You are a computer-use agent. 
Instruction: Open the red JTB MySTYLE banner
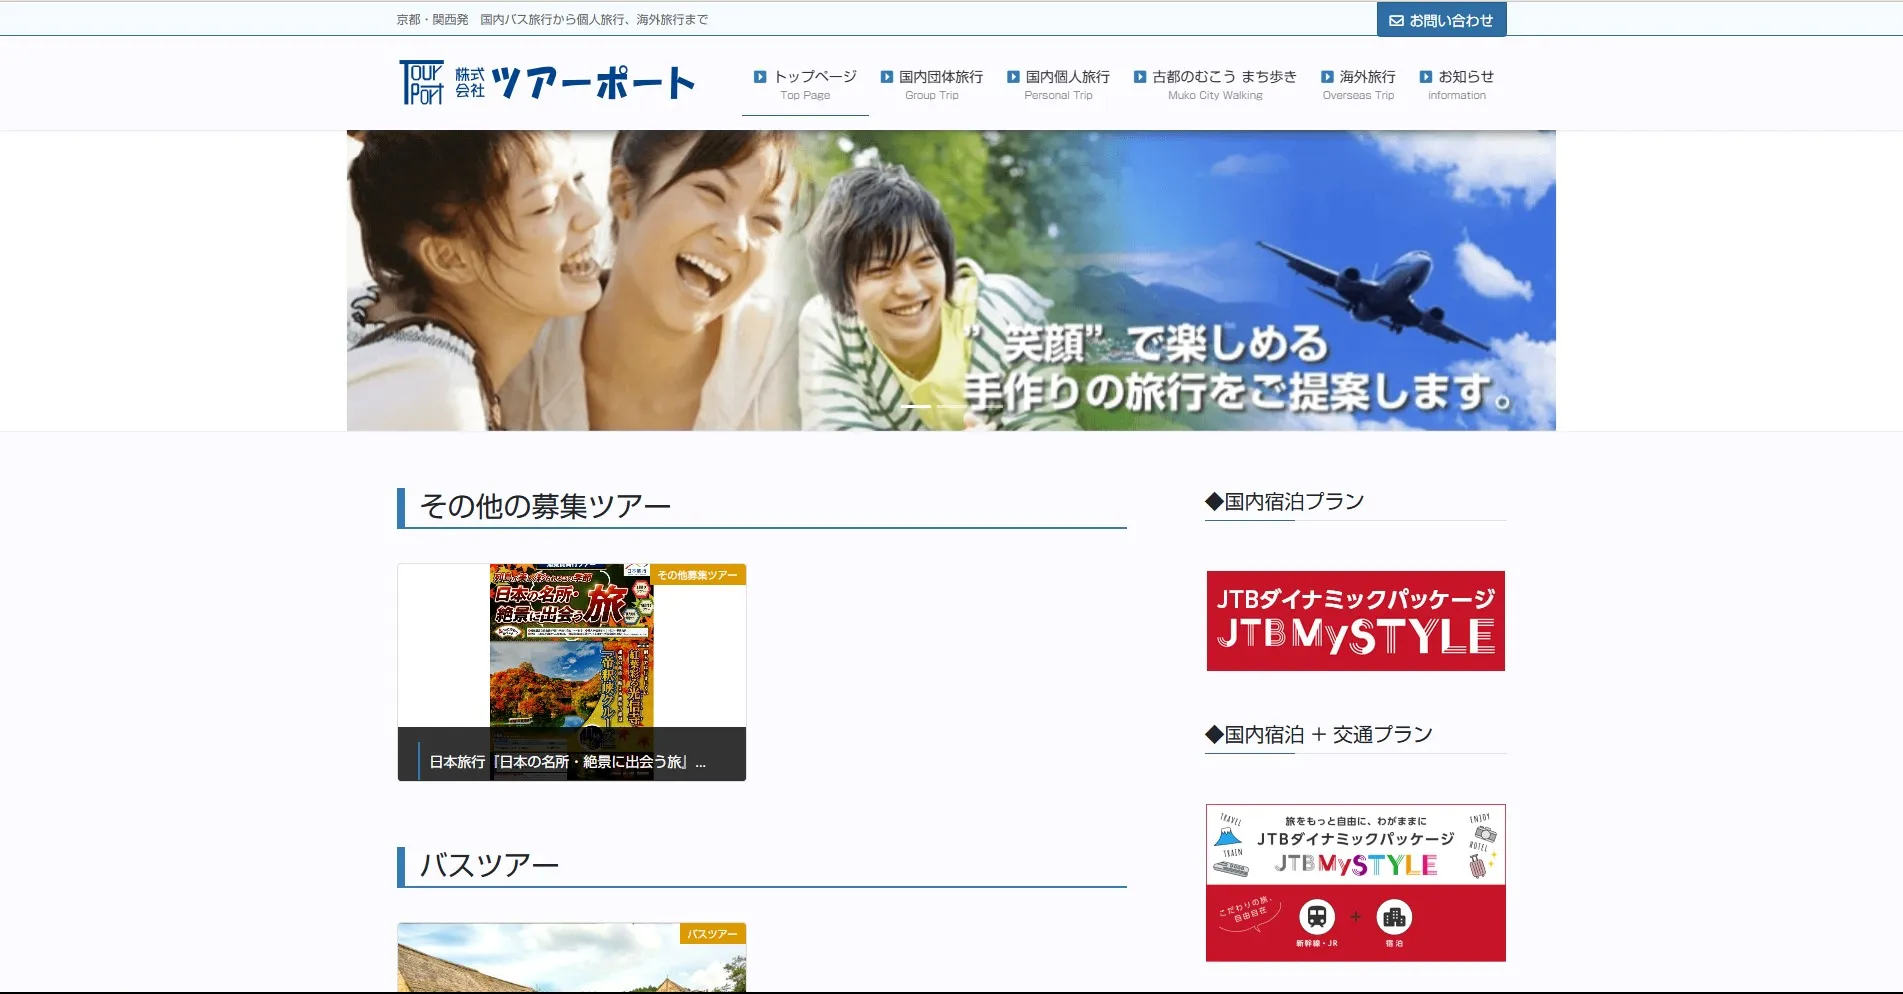[x=1355, y=621]
